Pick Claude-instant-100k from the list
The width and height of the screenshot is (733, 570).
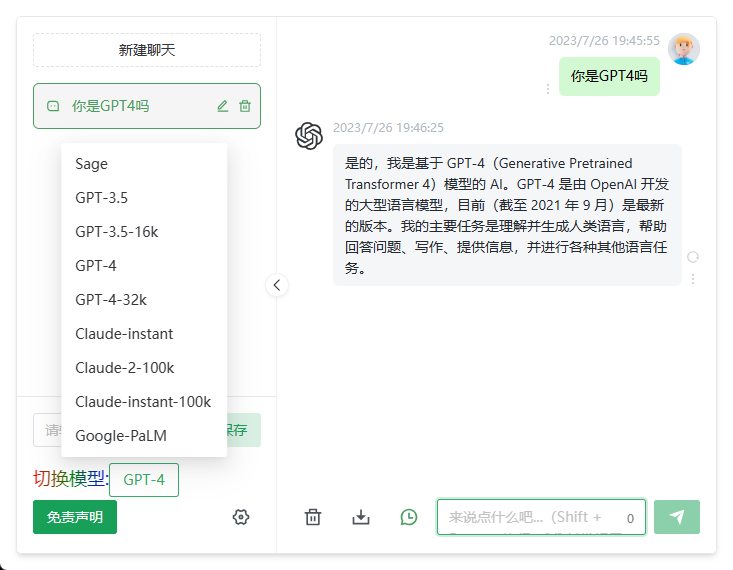click(144, 402)
